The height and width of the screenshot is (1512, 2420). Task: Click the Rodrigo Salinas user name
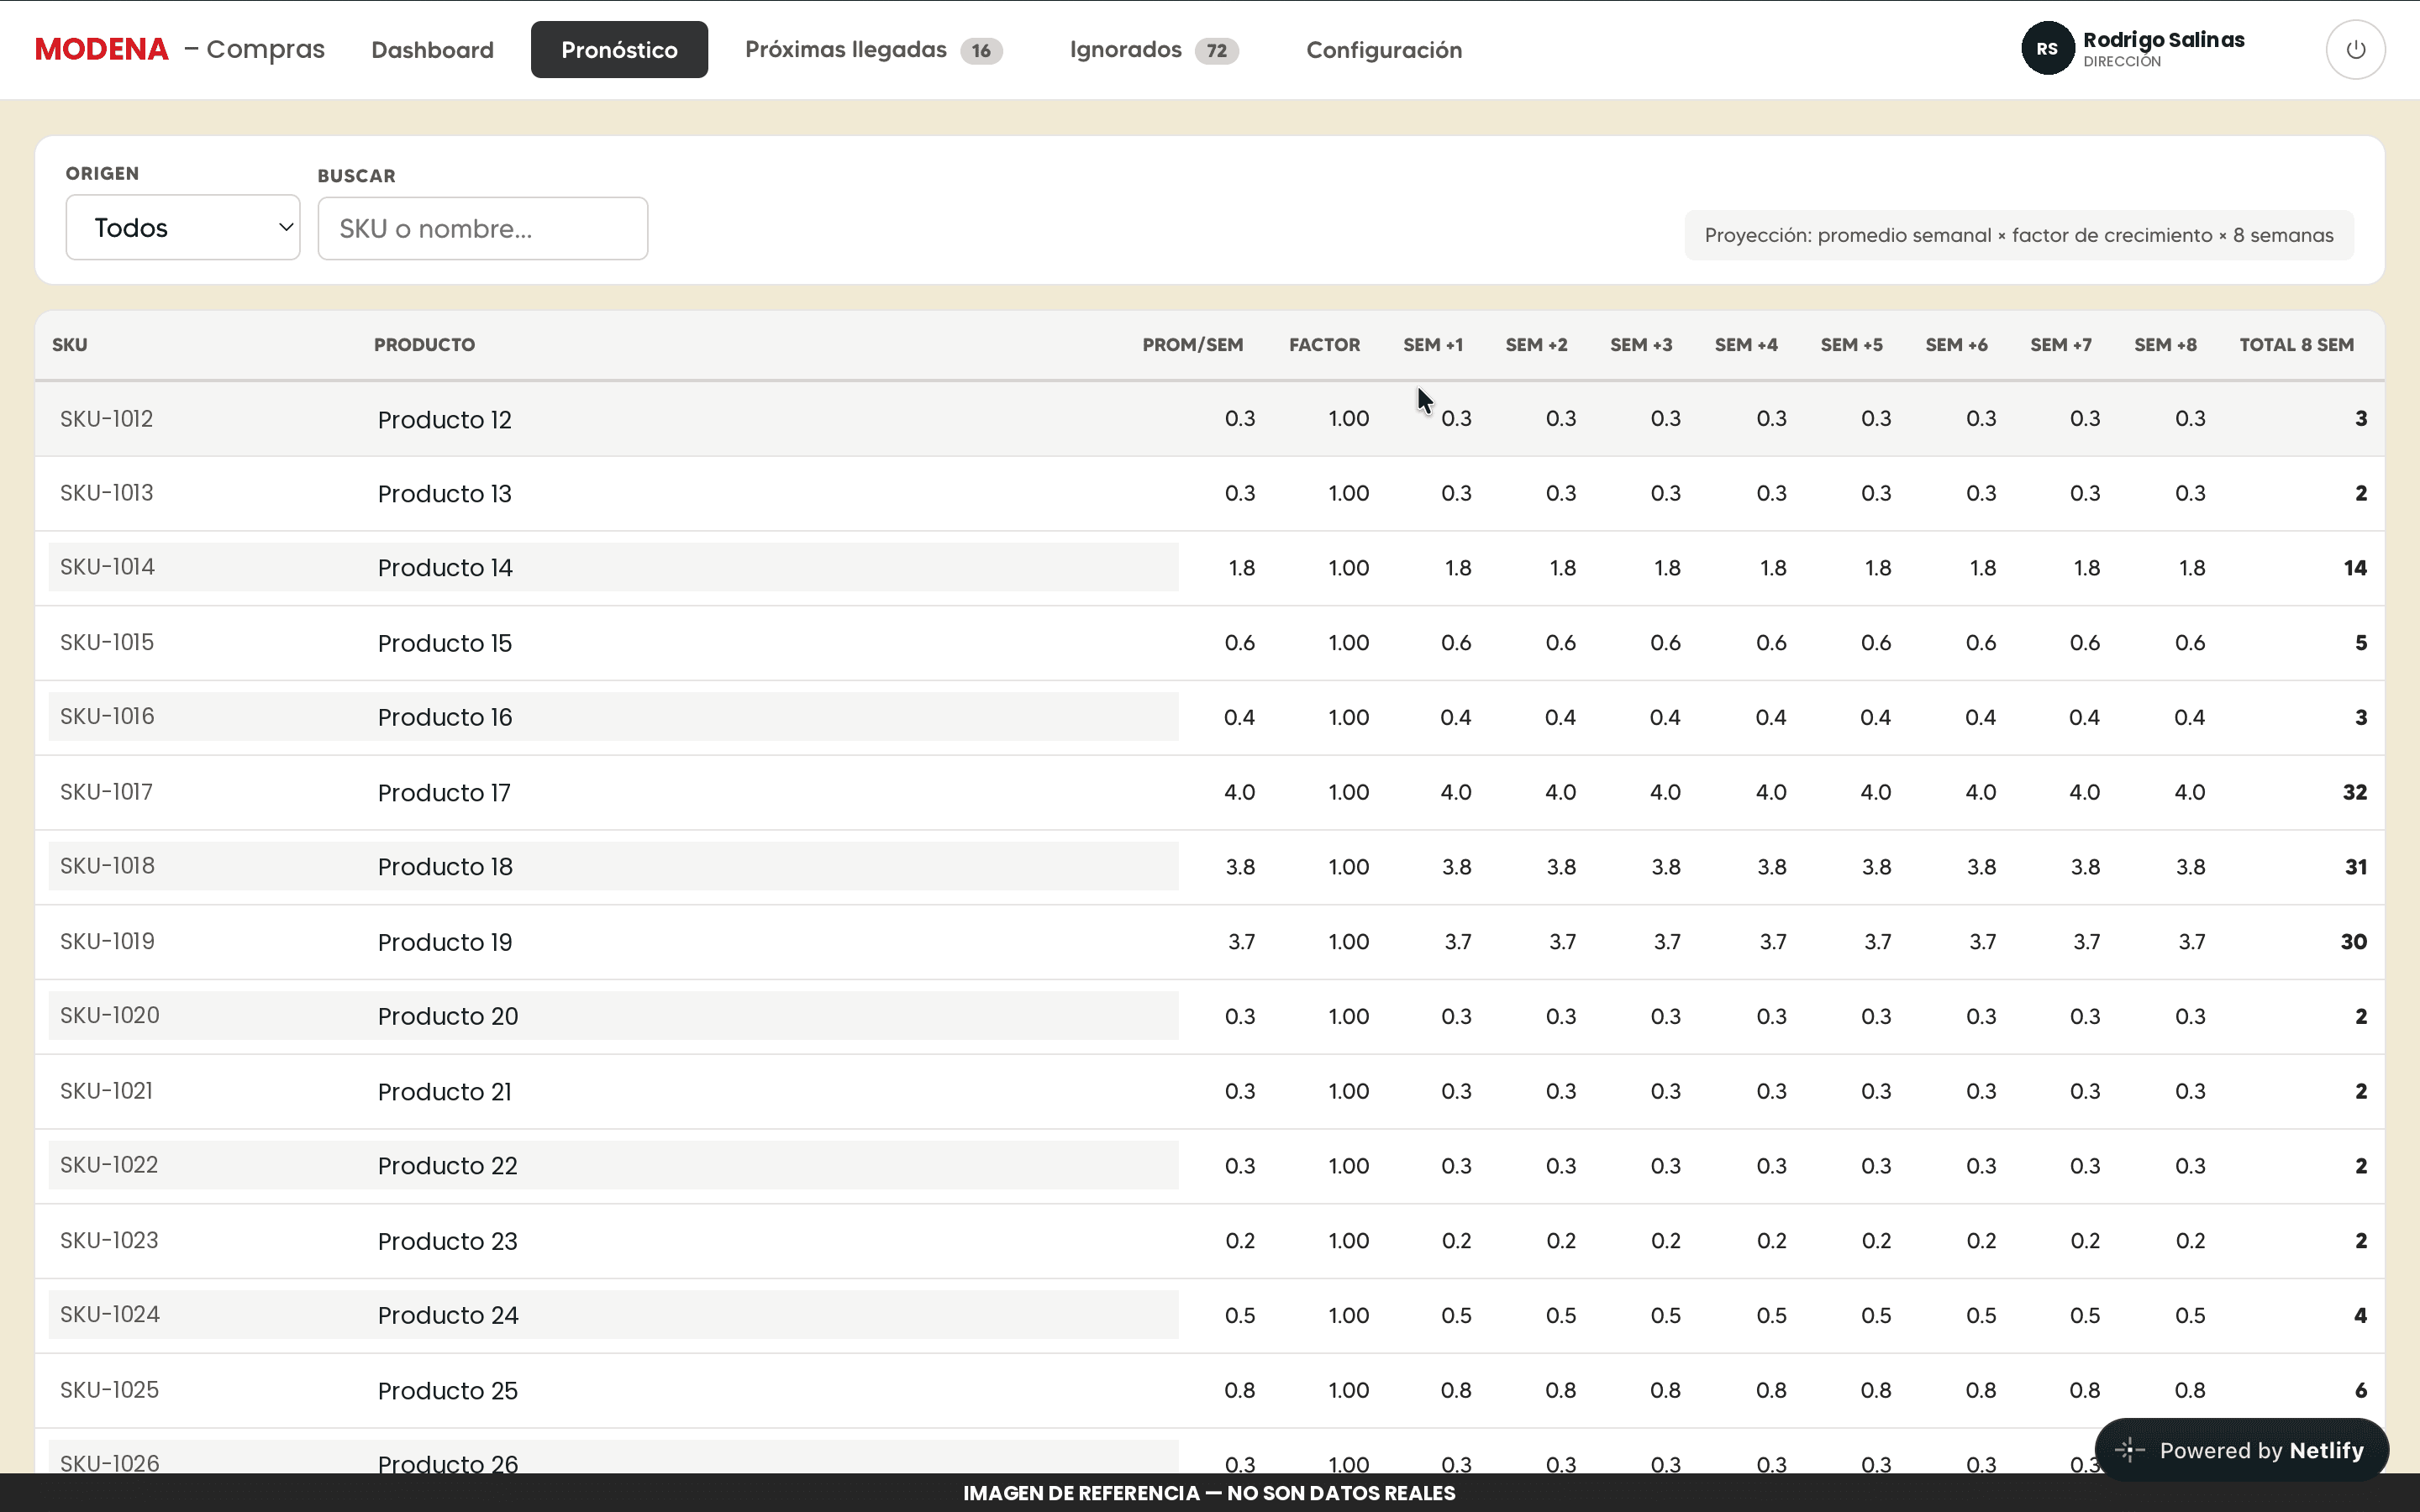(2164, 40)
